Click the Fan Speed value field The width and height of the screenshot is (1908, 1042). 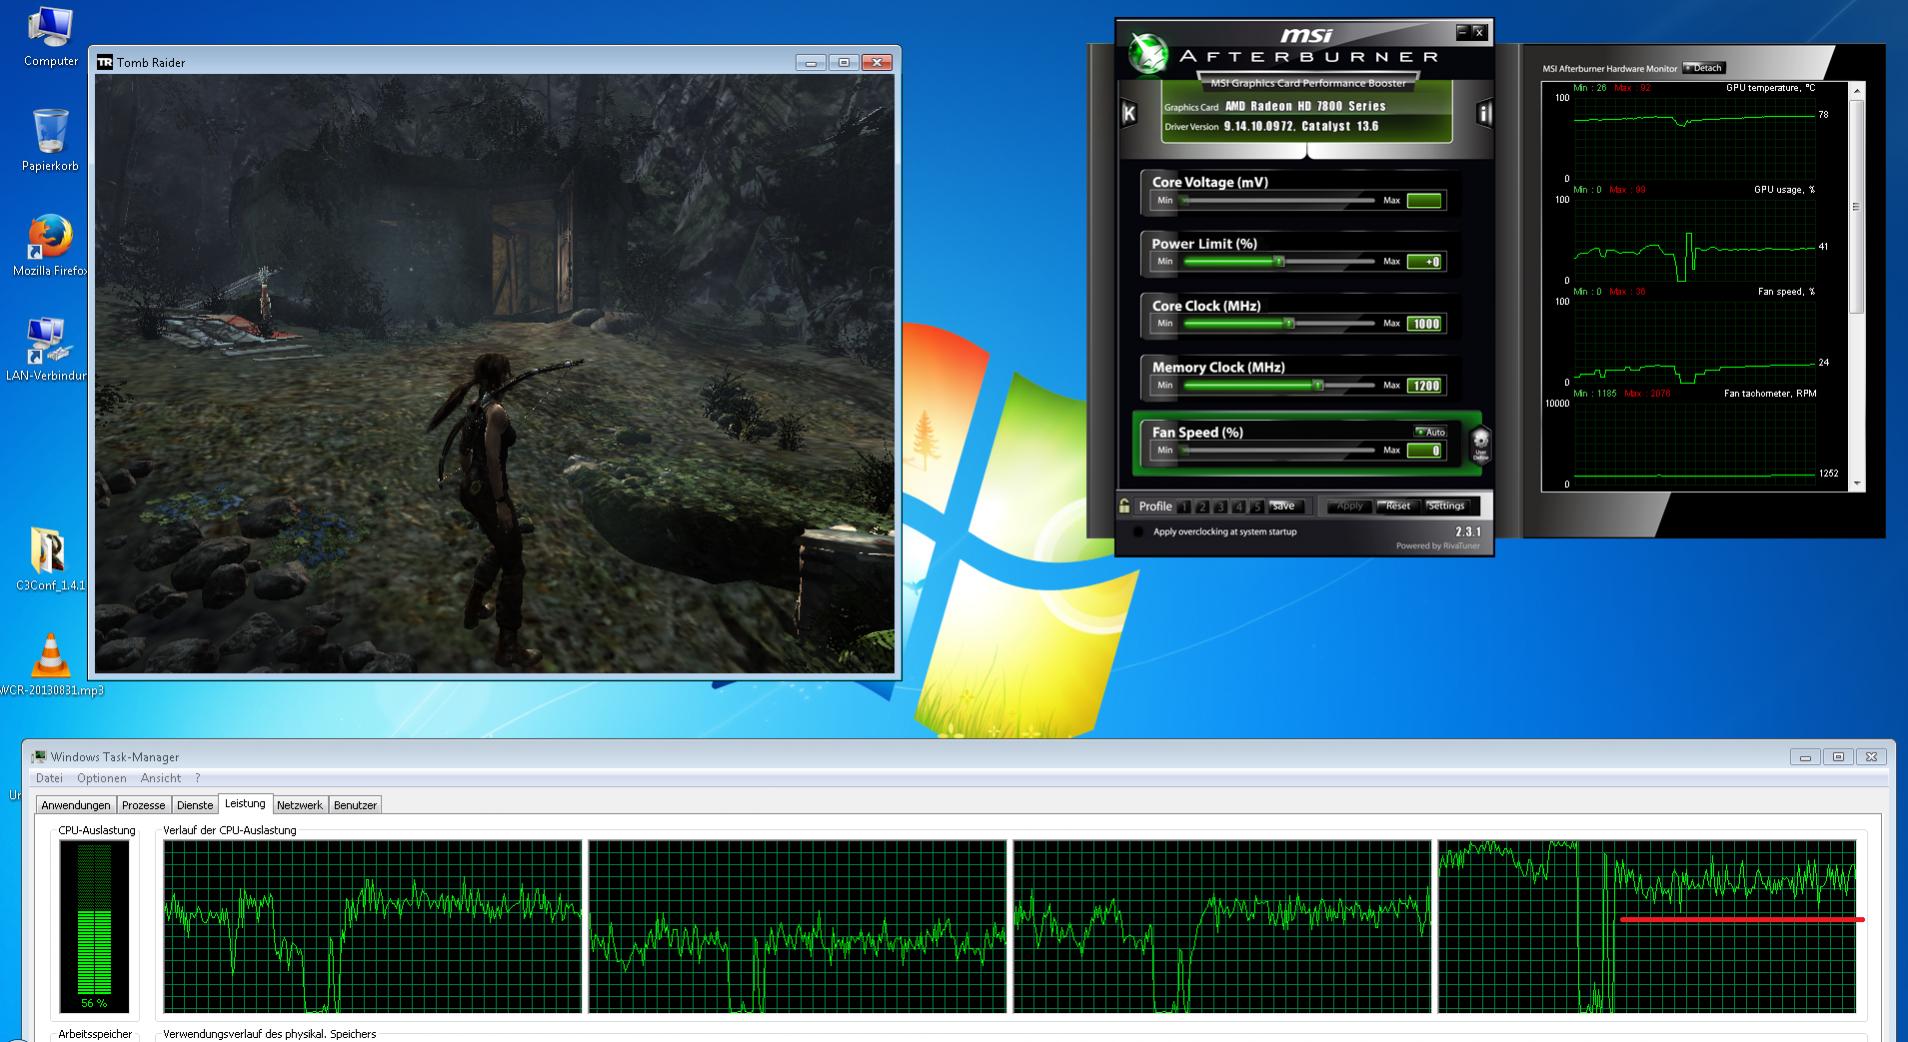point(1424,451)
